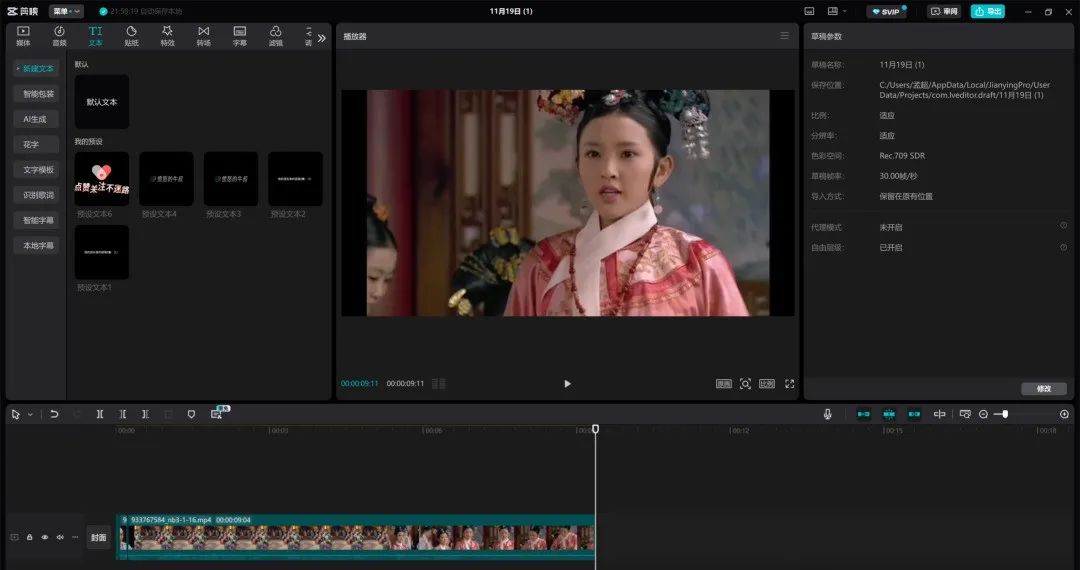Click the microphone record voiceover icon
1080x570 pixels.
[x=827, y=414]
